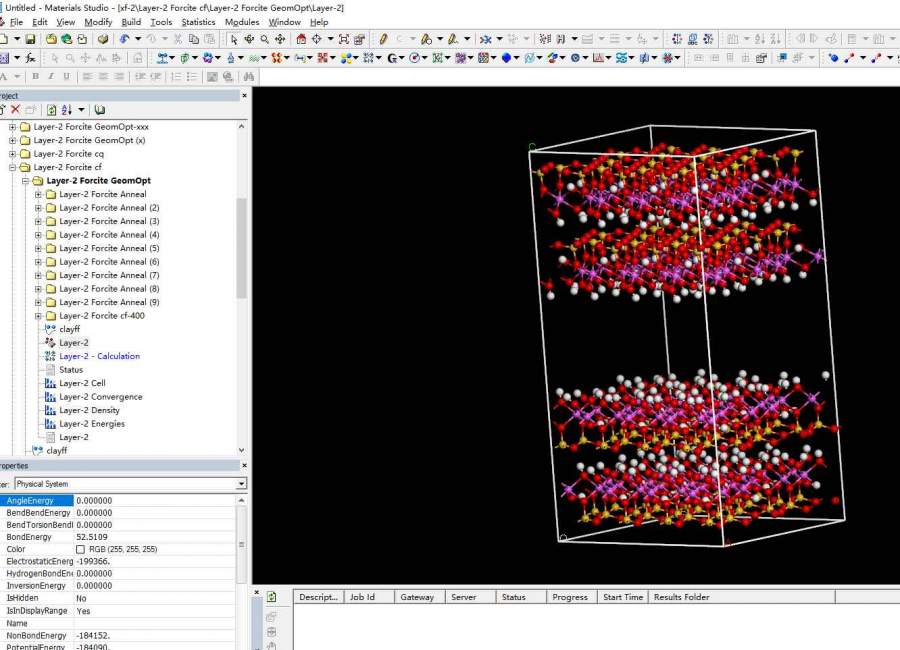Activate the Zoom magnifier tool
The height and width of the screenshot is (650, 900).
click(x=265, y=39)
